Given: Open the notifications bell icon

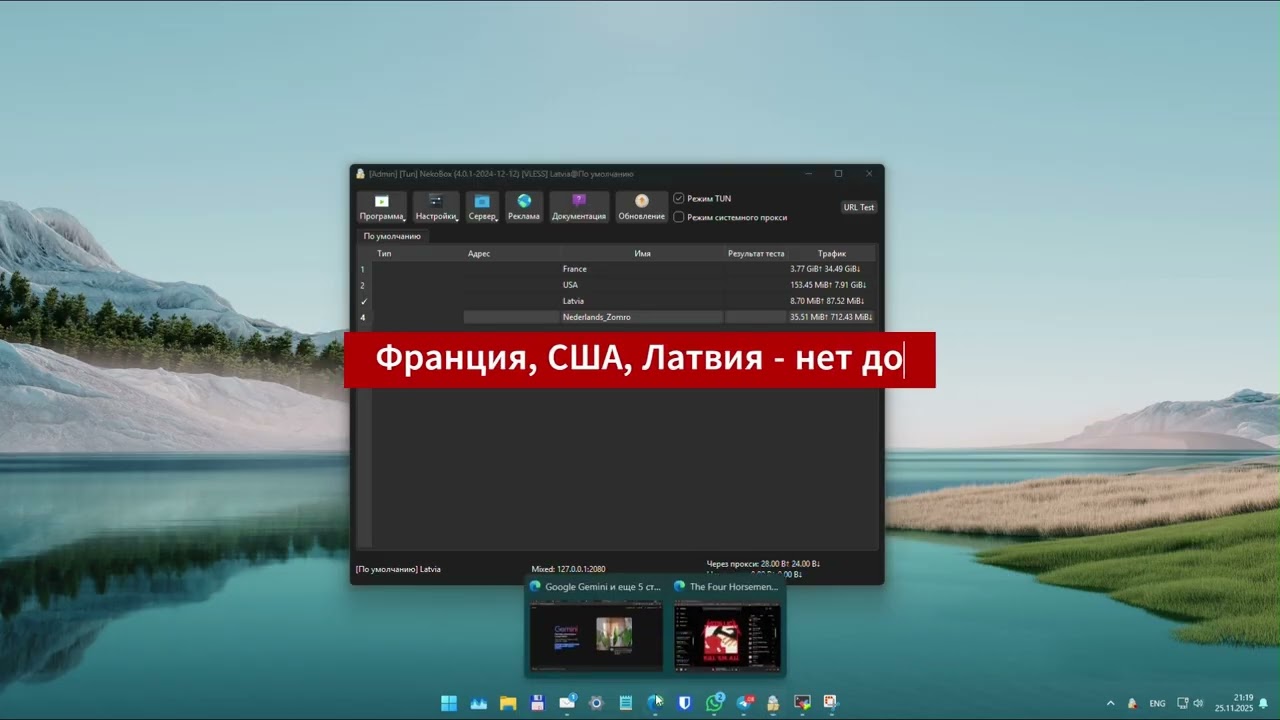Looking at the screenshot, I should 1263,703.
